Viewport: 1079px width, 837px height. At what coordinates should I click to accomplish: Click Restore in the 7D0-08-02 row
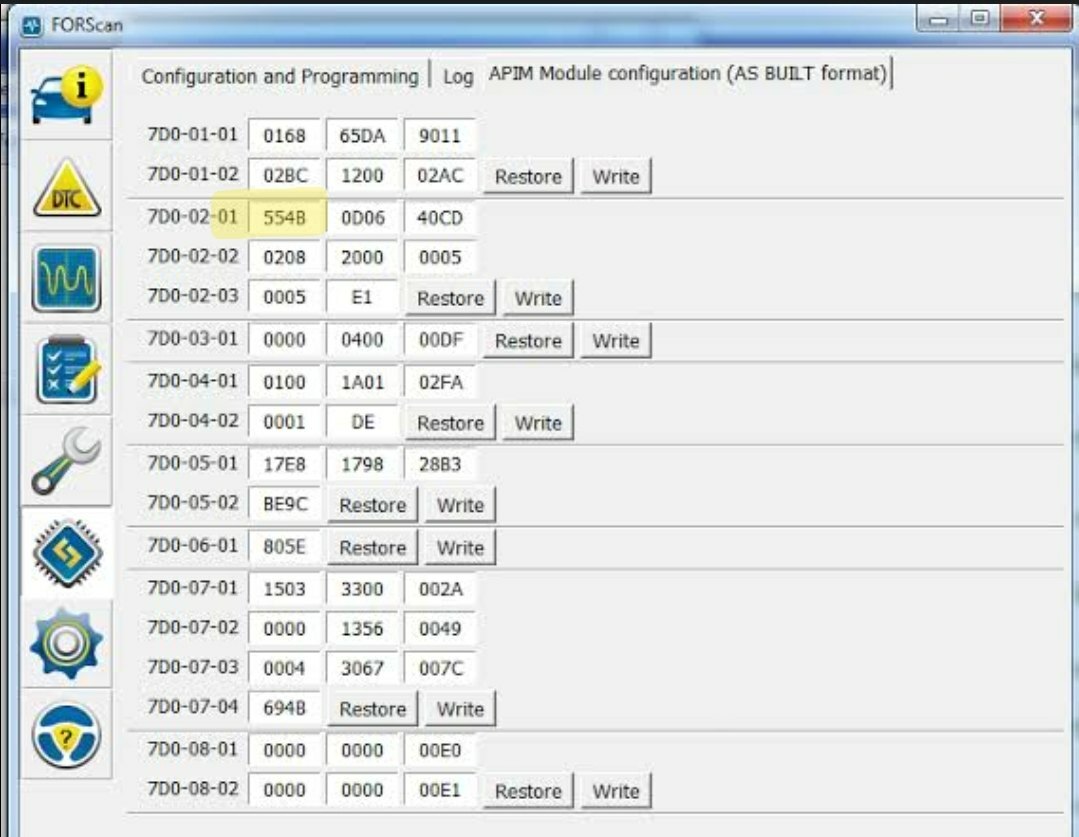[x=528, y=791]
